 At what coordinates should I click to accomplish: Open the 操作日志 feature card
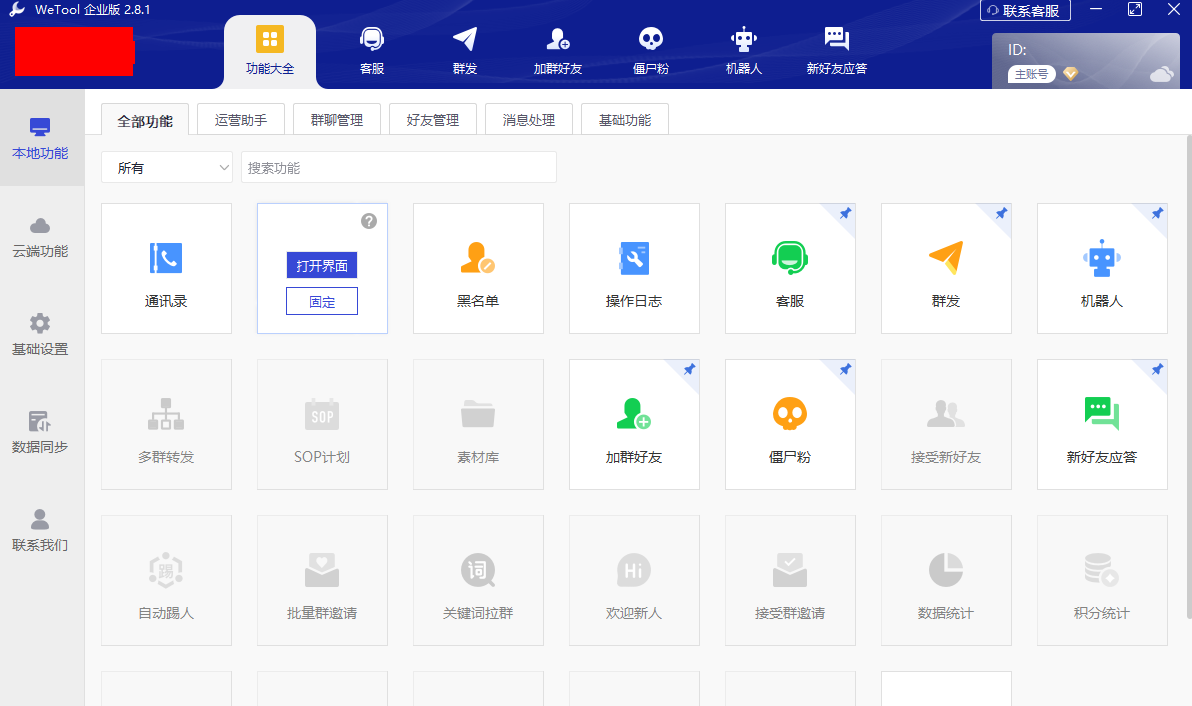[634, 268]
